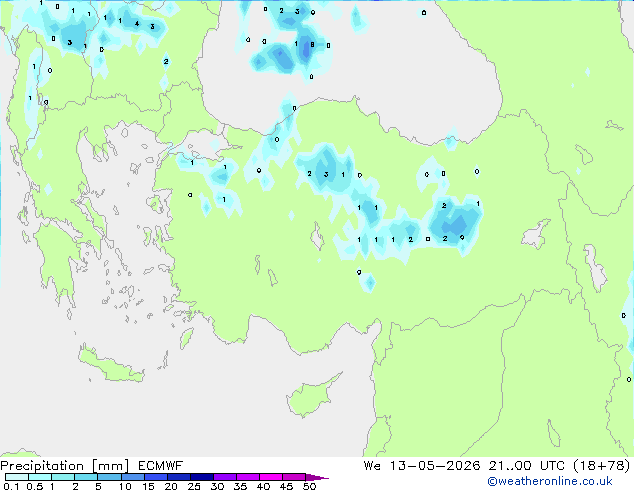Viewport: 634px width, 490px height.
Task: Click the 0.1–0.5 mm legend color box
Action: tap(17, 477)
